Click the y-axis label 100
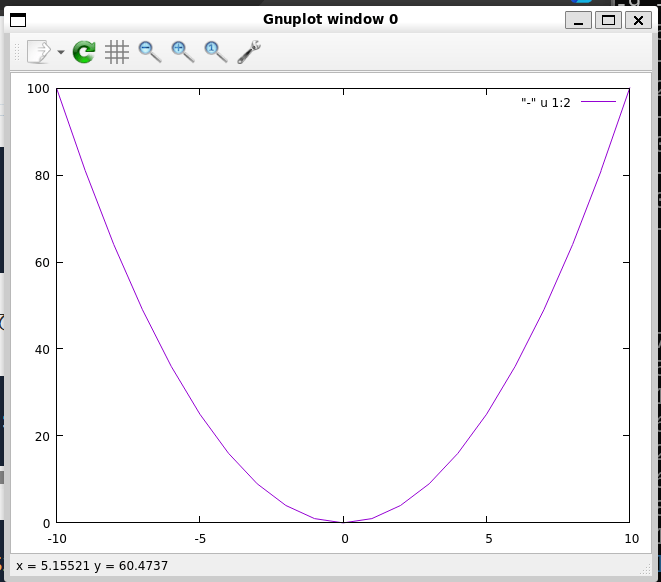661x582 pixels. click(38, 89)
